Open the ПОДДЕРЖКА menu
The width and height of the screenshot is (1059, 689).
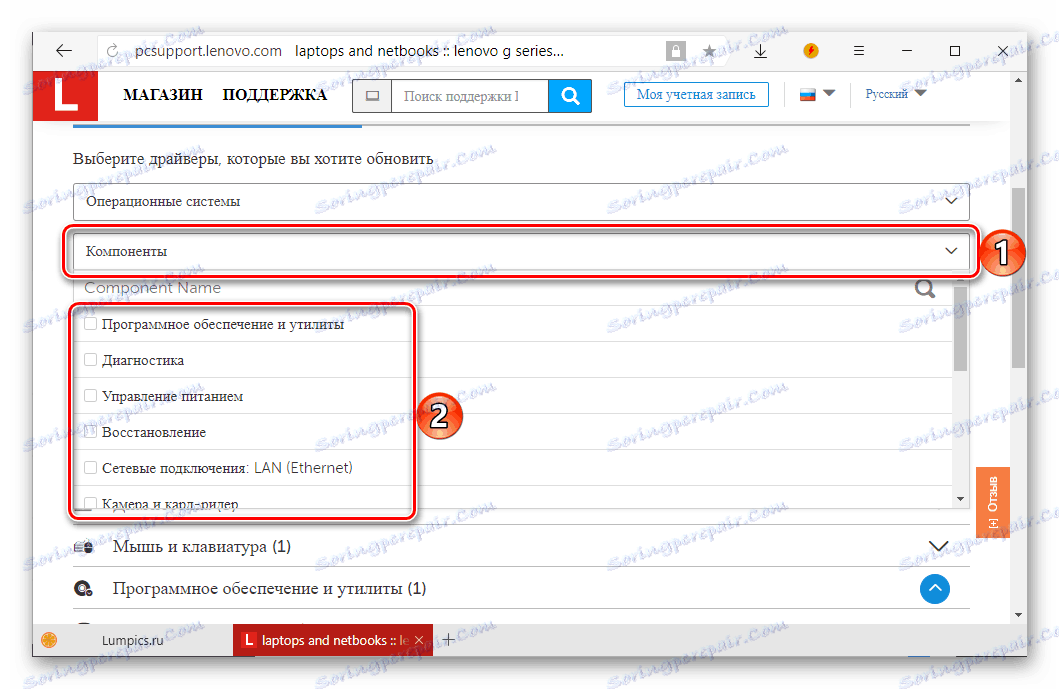coord(274,95)
